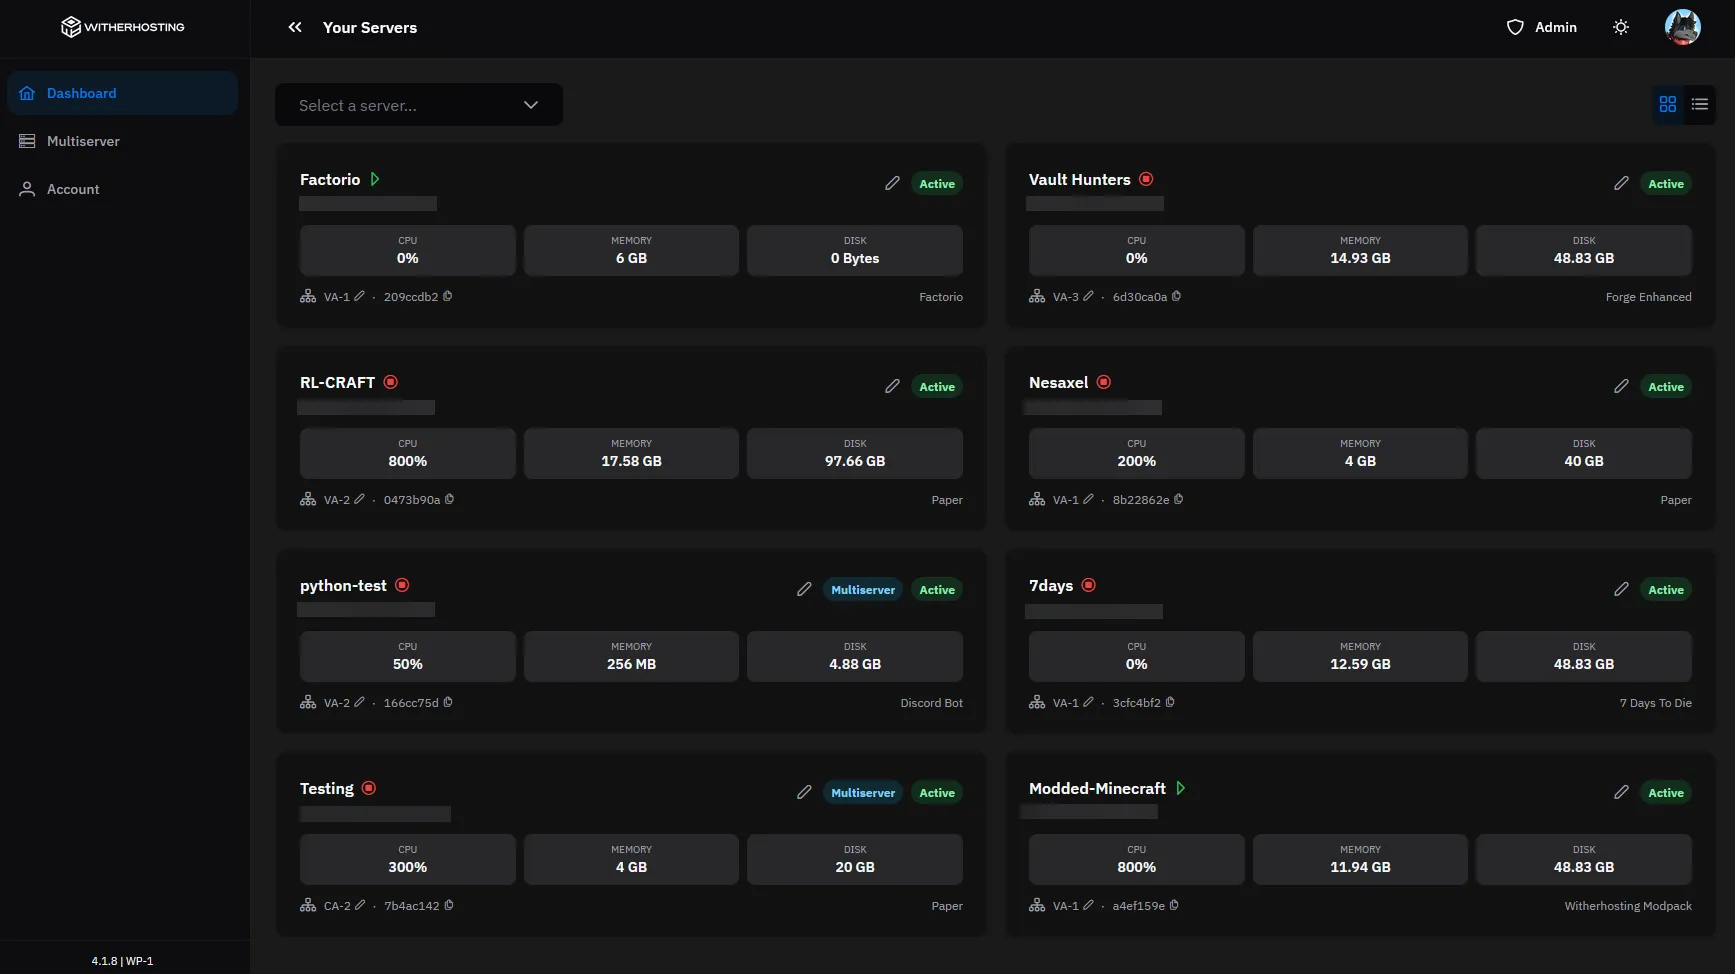The image size is (1735, 974).
Task: Copy the 7days ID 3cfc4bf2
Action: click(1170, 702)
